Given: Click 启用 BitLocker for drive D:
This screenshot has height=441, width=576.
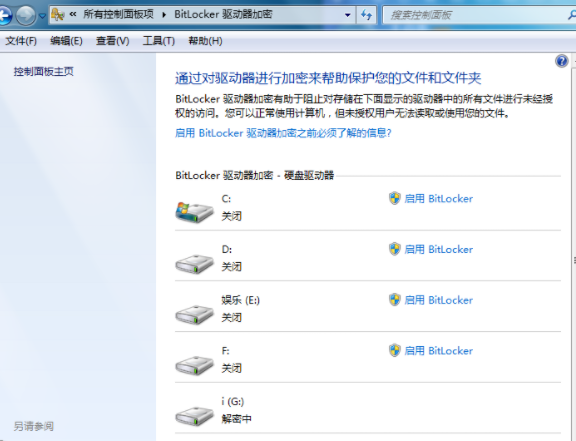Looking at the screenshot, I should [438, 250].
